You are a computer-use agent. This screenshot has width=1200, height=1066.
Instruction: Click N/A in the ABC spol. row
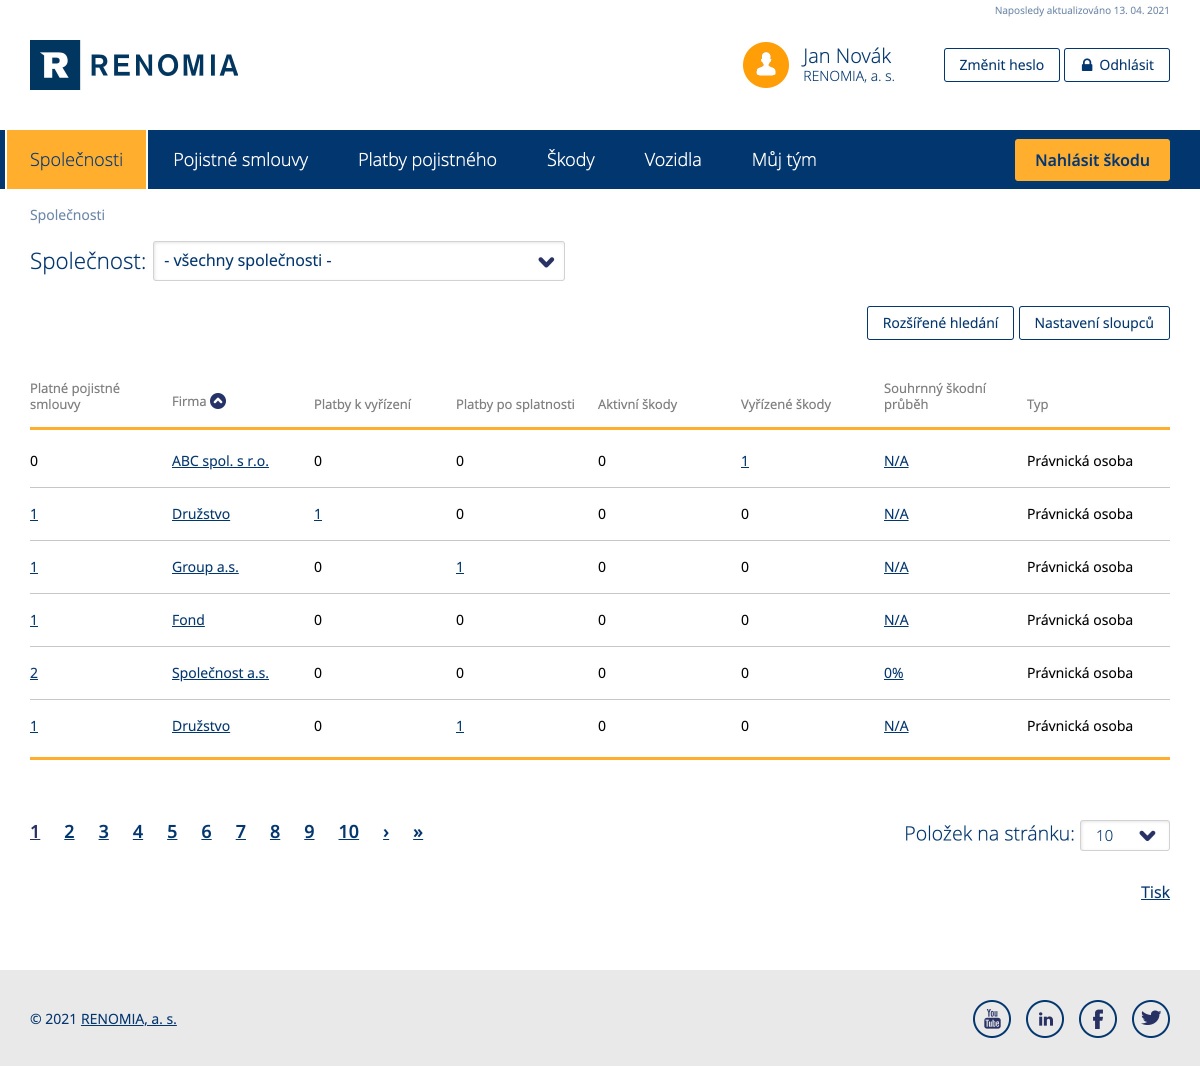896,461
